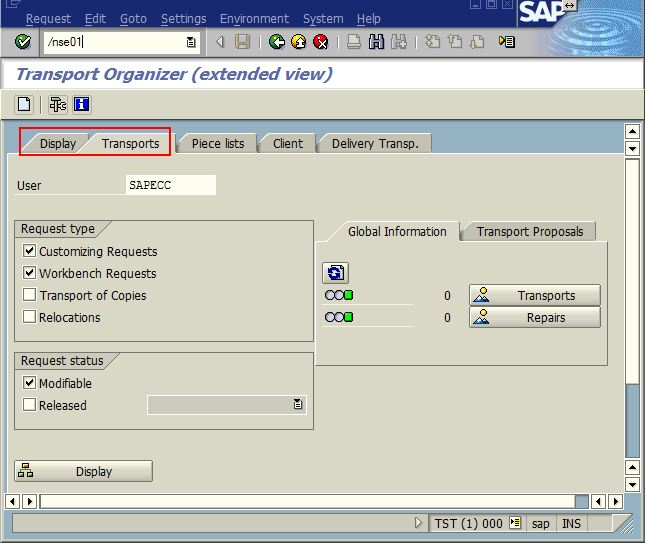The height and width of the screenshot is (543, 645).
Task: Uncheck the Modifiable status checkbox
Action: click(x=29, y=383)
